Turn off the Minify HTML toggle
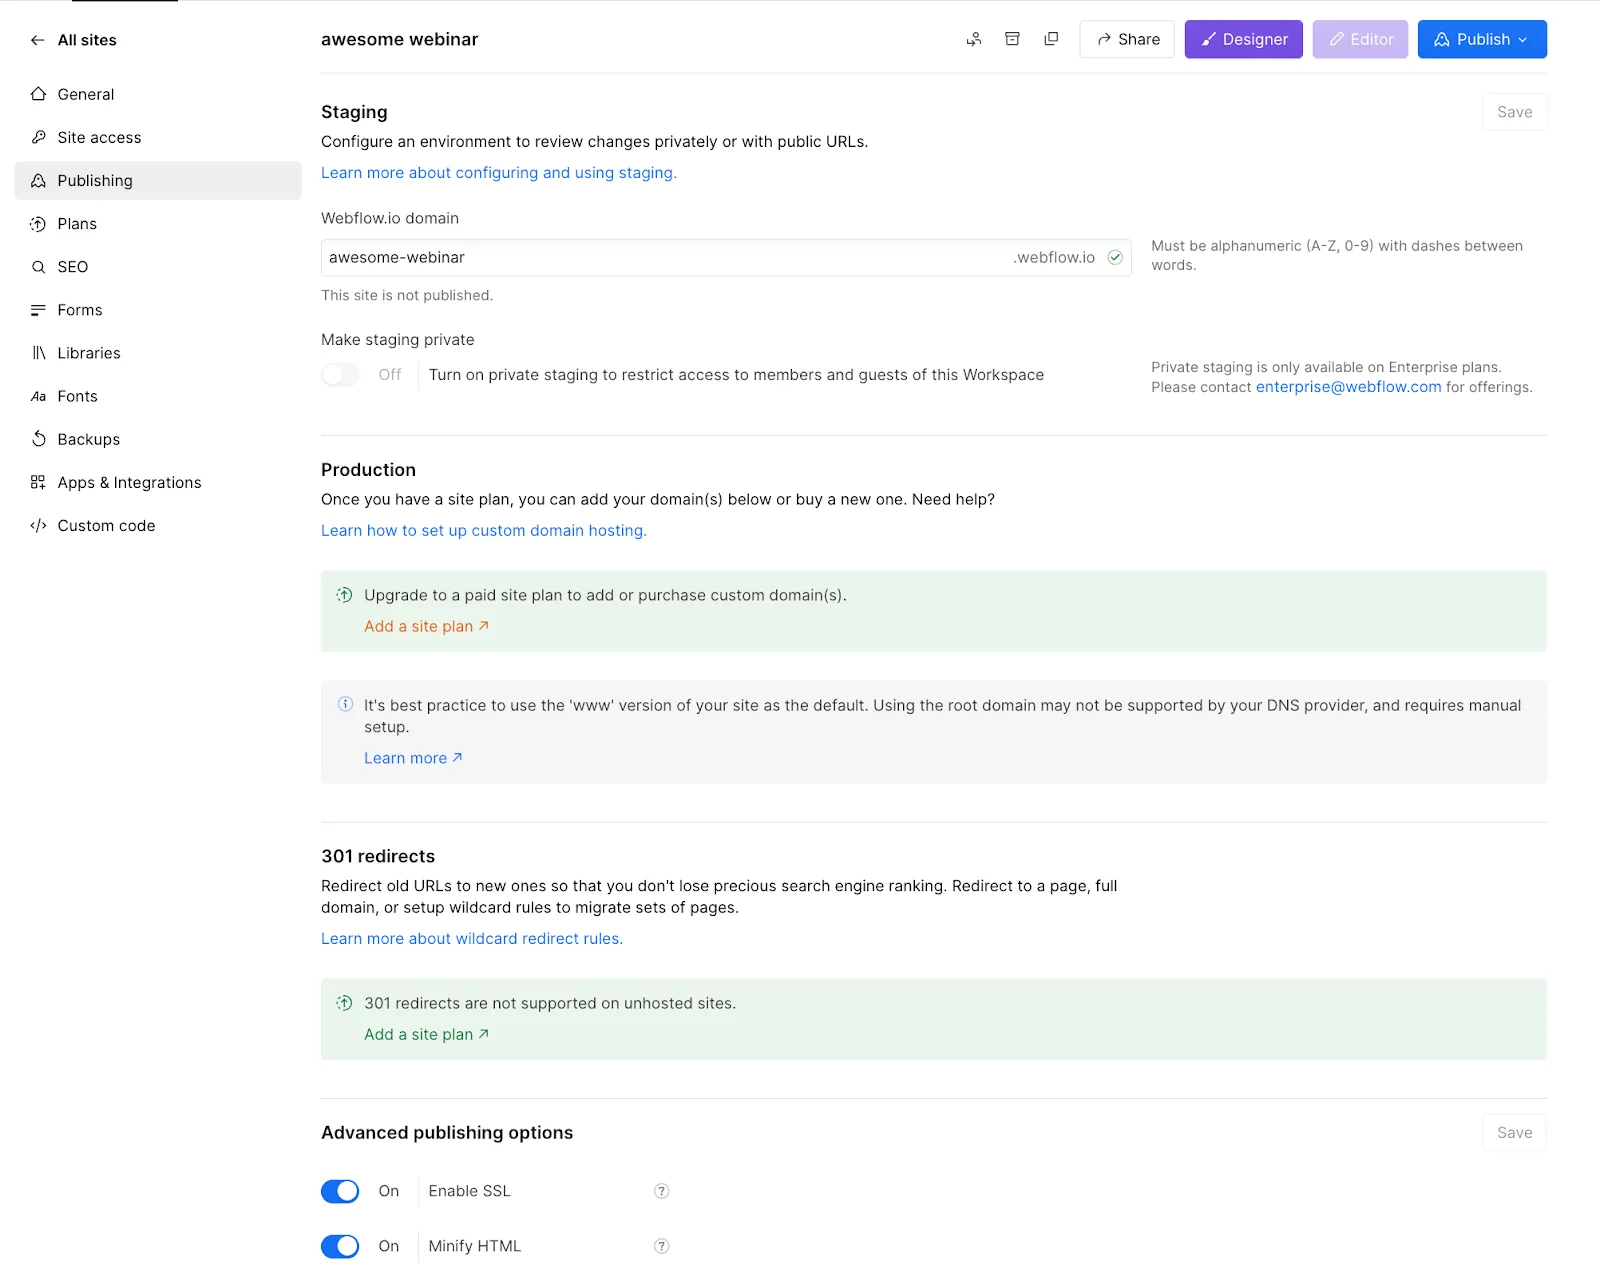 340,1246
